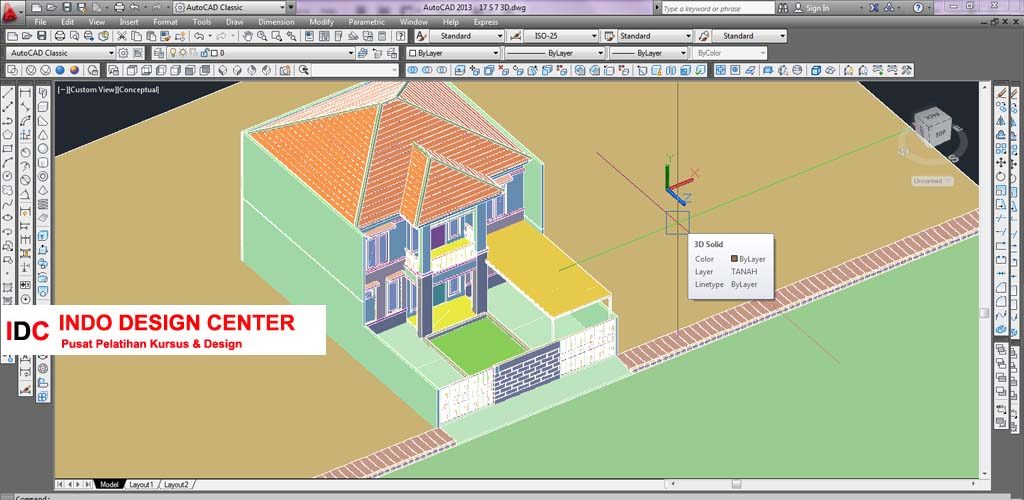Click SW Isometric view cube icon
Image resolution: width=1024 pixels, height=500 pixels.
click(223, 70)
